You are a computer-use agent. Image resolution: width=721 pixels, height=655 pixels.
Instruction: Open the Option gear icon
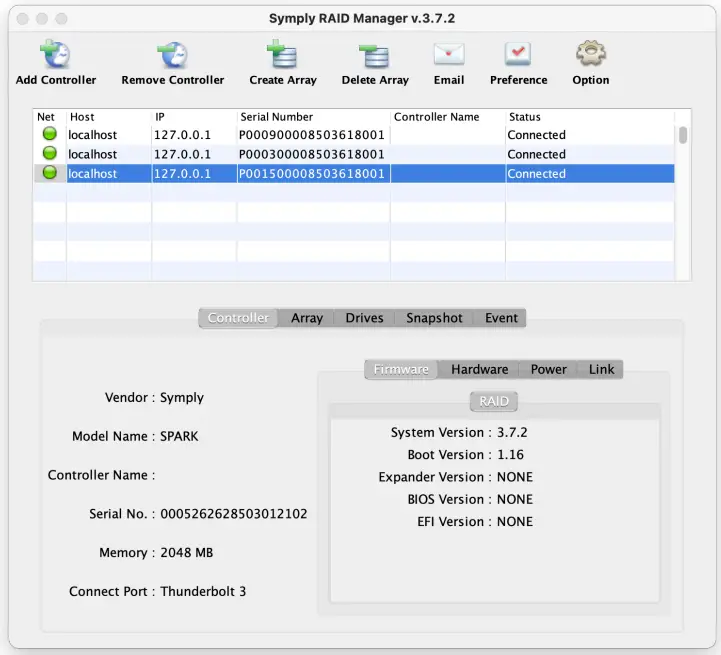coord(591,54)
